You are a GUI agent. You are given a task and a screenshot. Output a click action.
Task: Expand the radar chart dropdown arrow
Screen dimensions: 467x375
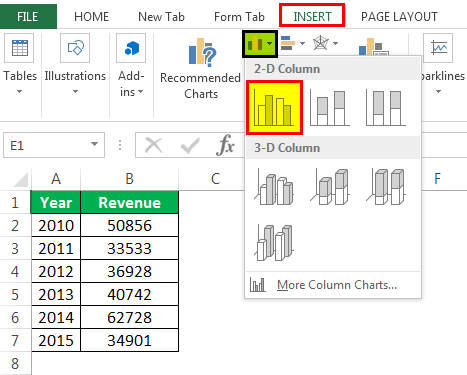pyautogui.click(x=335, y=43)
